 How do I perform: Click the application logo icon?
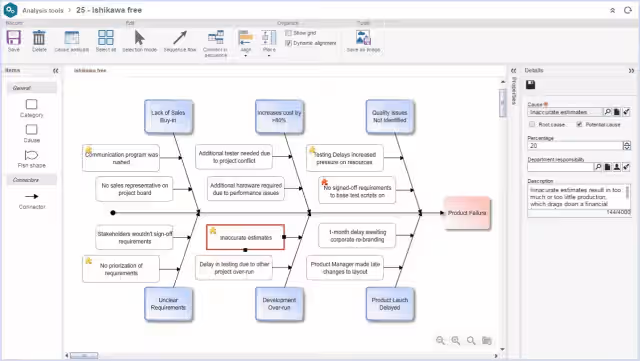(10, 10)
